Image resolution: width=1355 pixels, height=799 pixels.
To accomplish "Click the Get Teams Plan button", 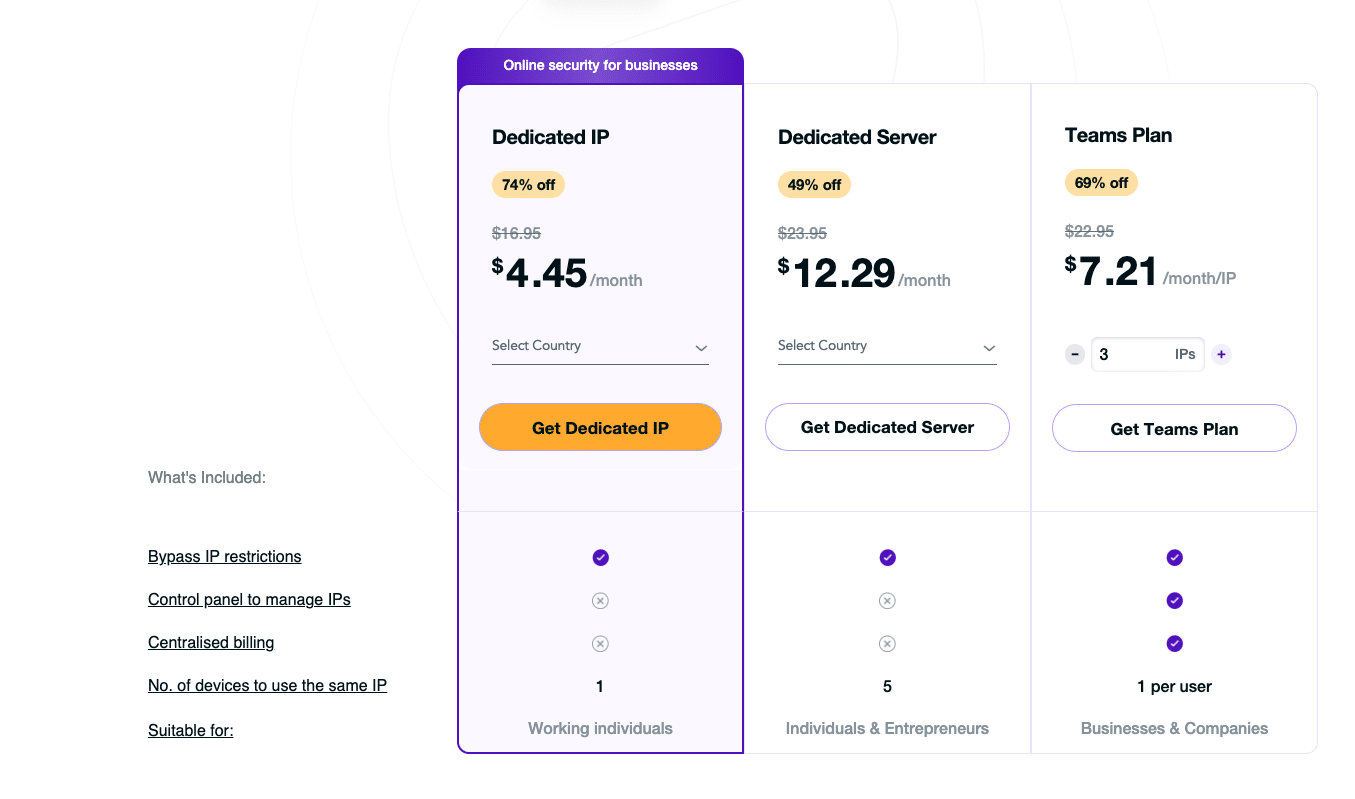I will point(1174,428).
